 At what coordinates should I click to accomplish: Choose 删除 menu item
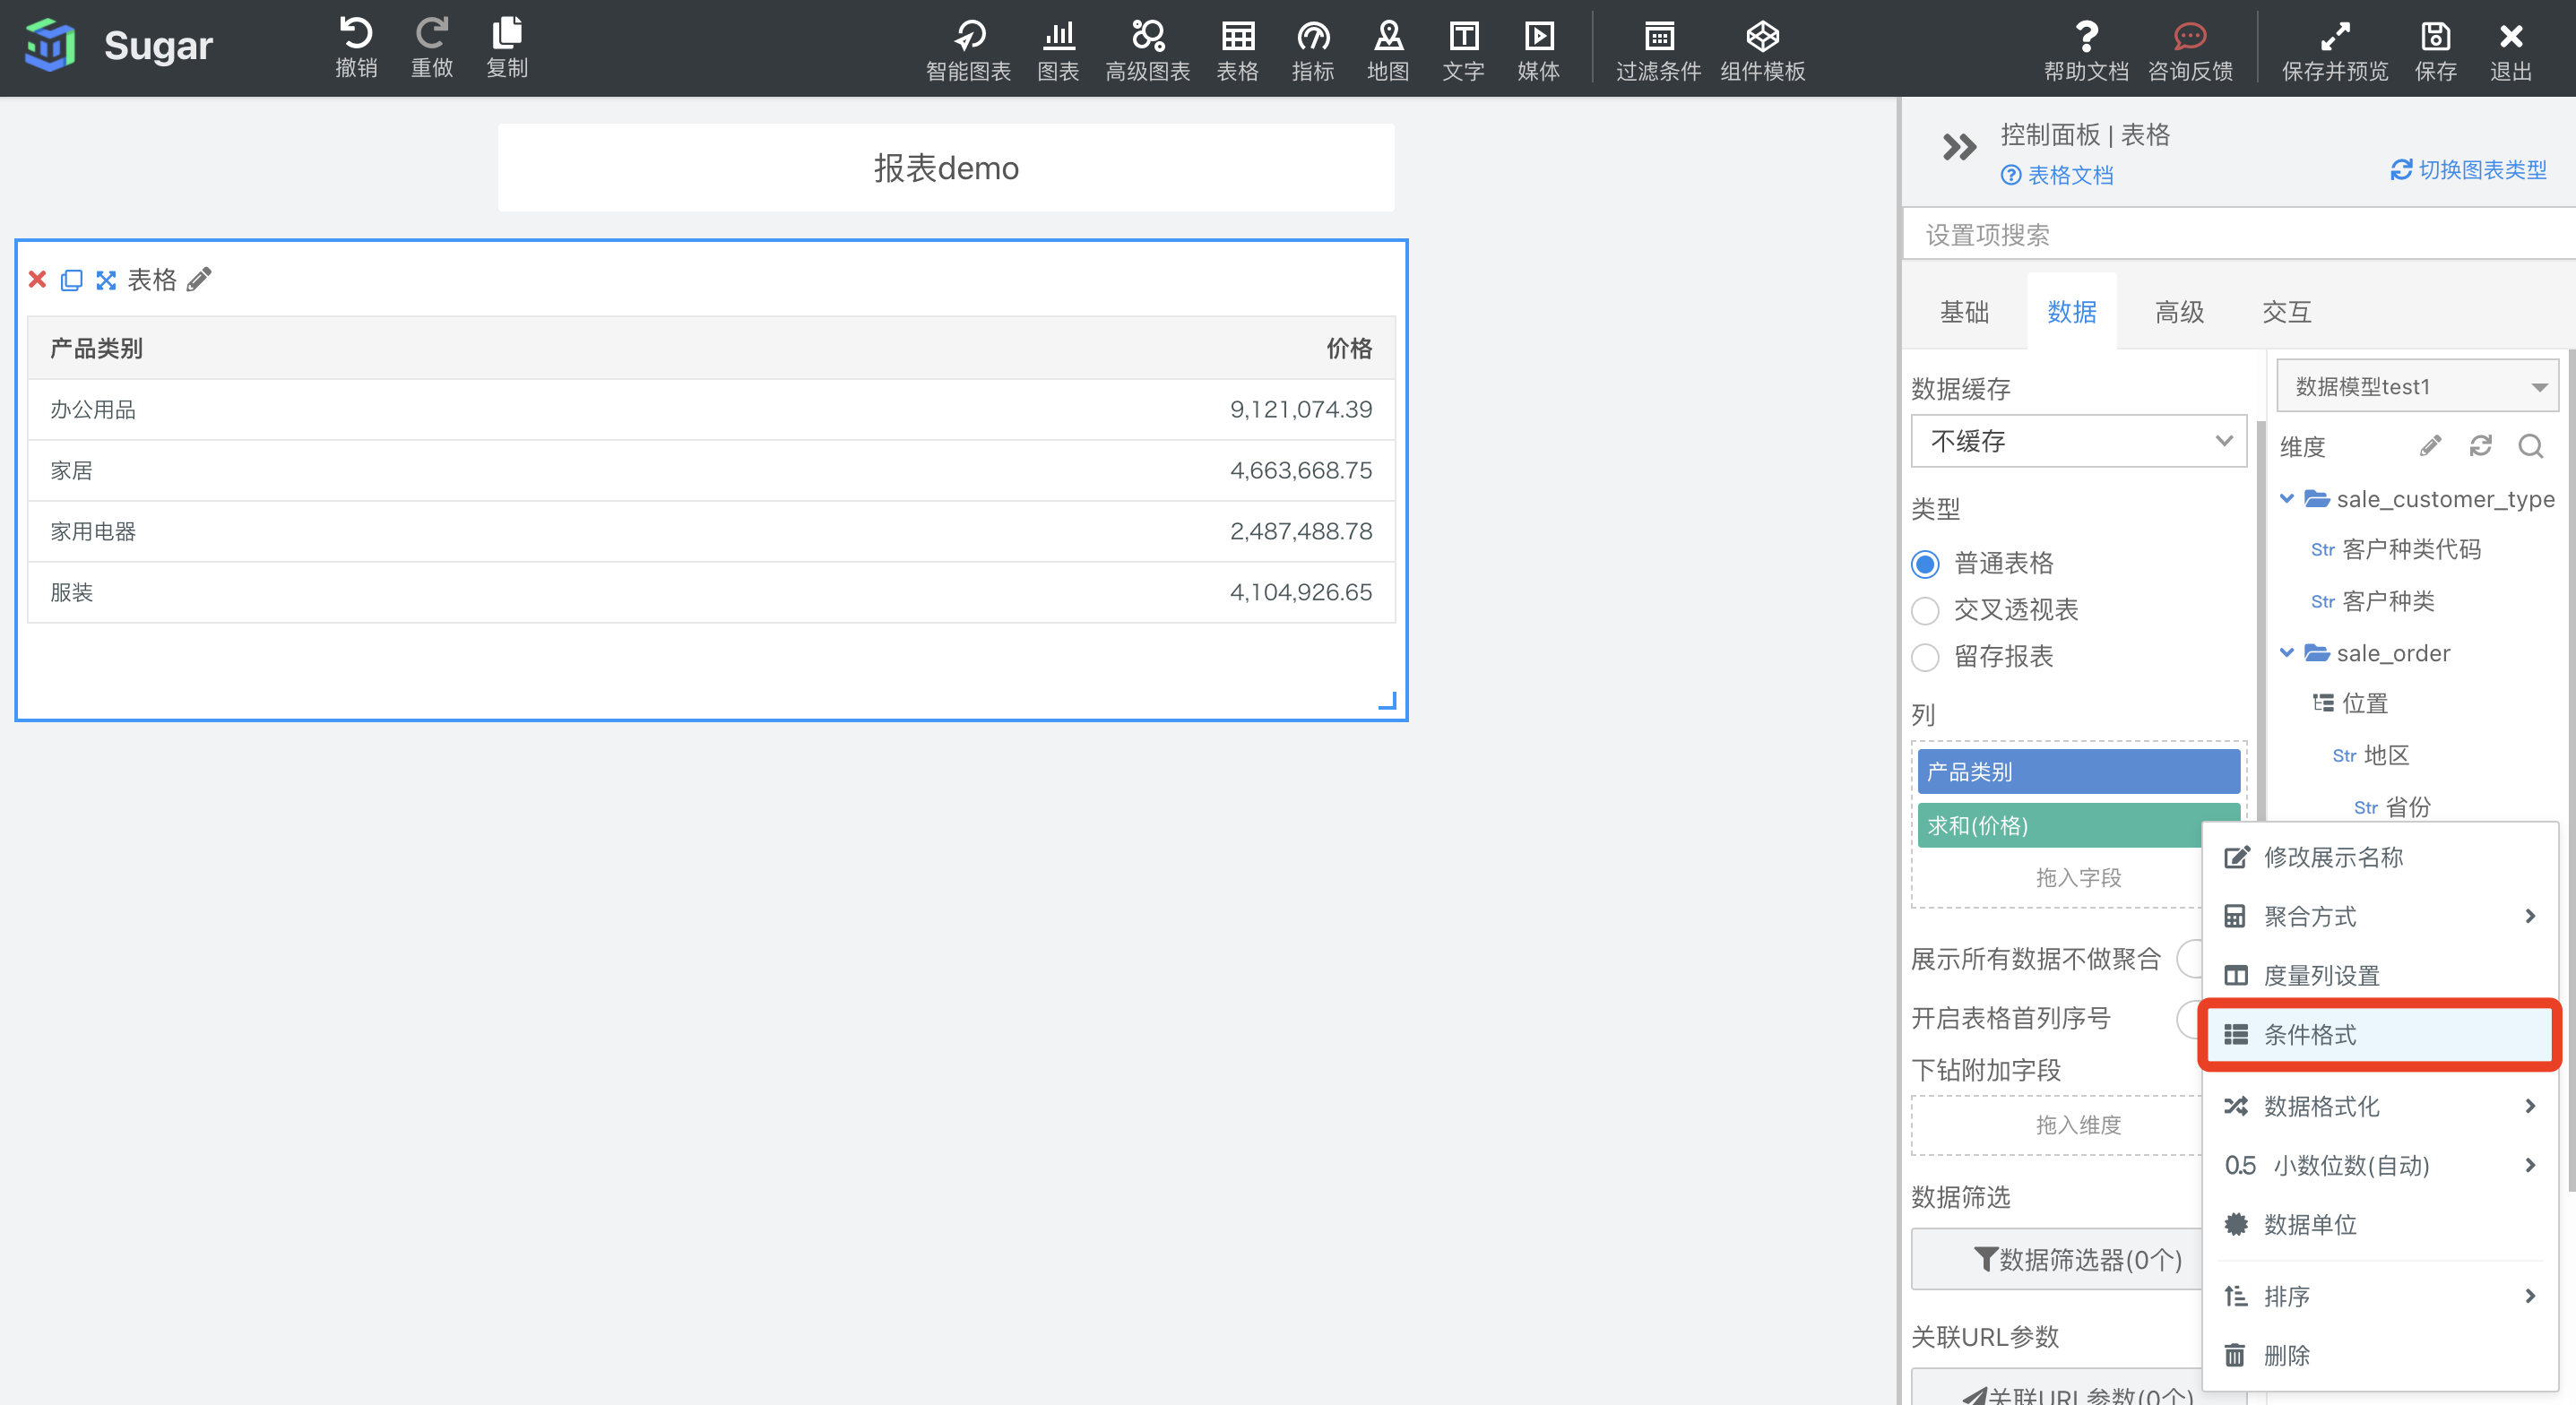[x=2380, y=1355]
